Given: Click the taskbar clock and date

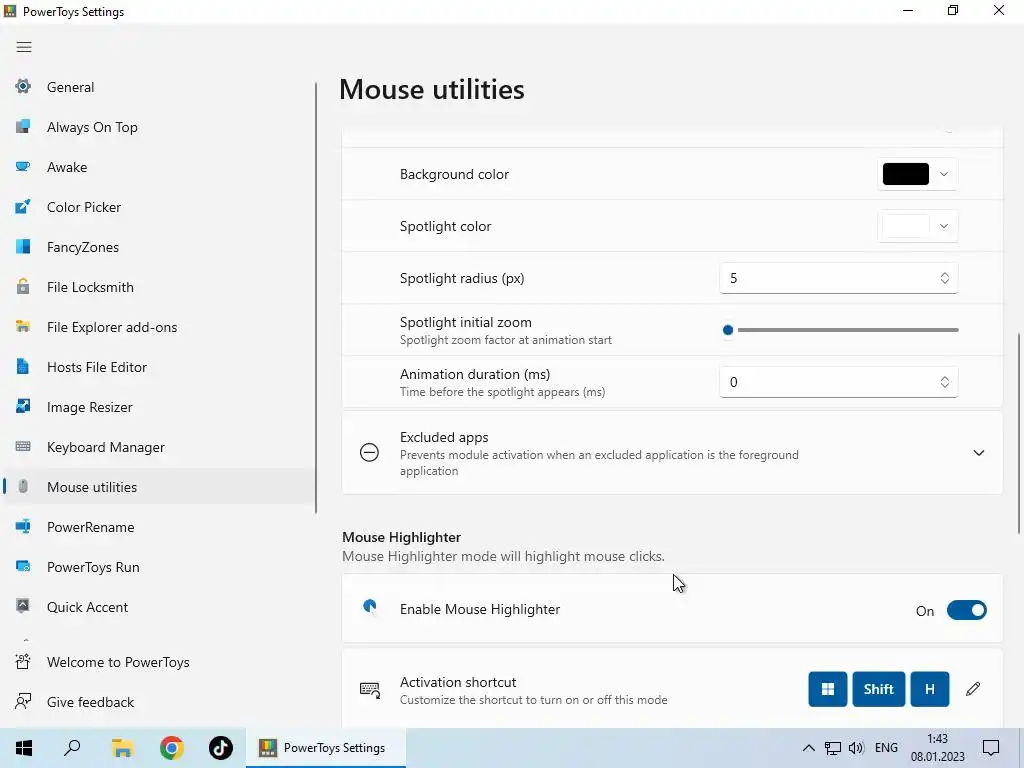Looking at the screenshot, I should (937, 748).
